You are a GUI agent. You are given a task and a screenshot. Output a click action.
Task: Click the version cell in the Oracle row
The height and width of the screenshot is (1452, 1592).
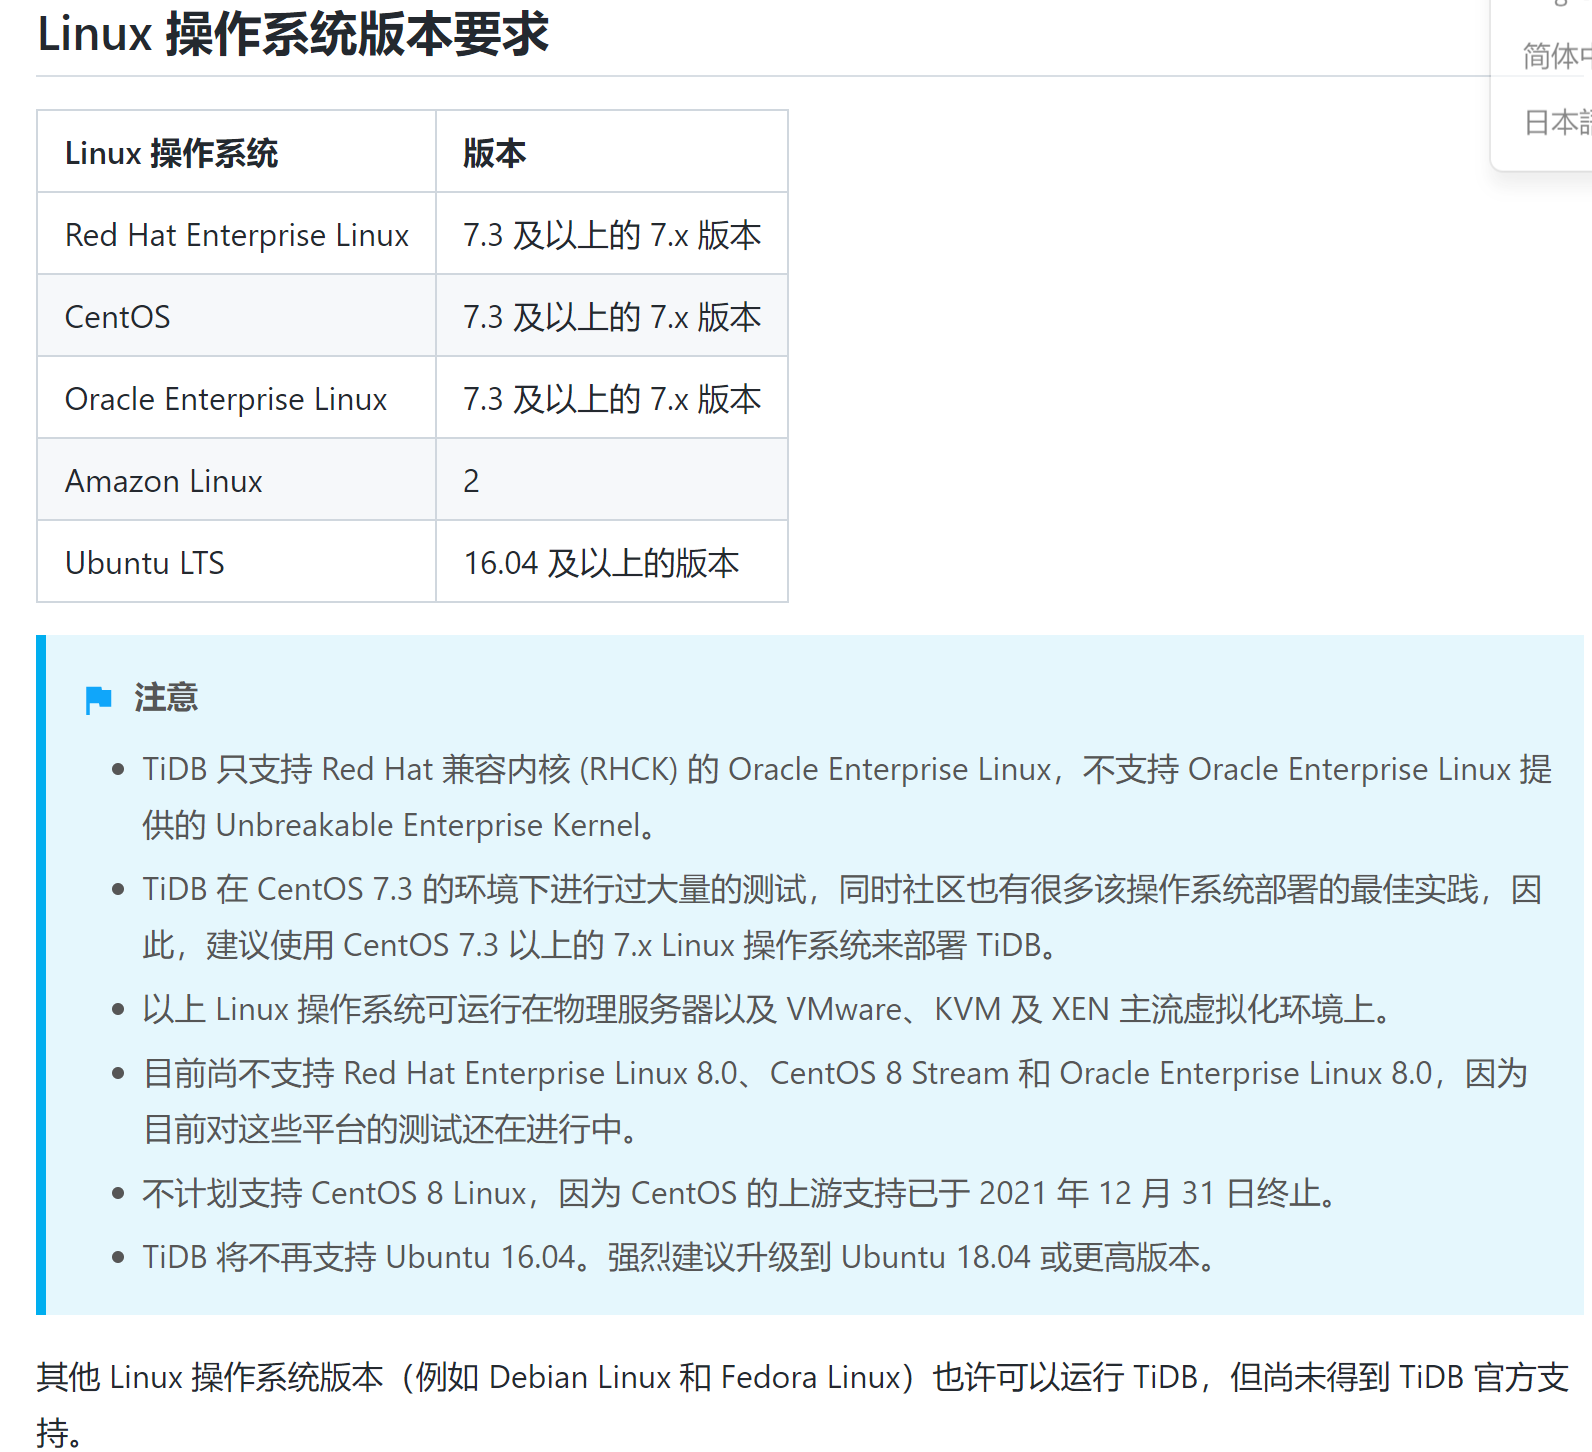click(x=612, y=398)
